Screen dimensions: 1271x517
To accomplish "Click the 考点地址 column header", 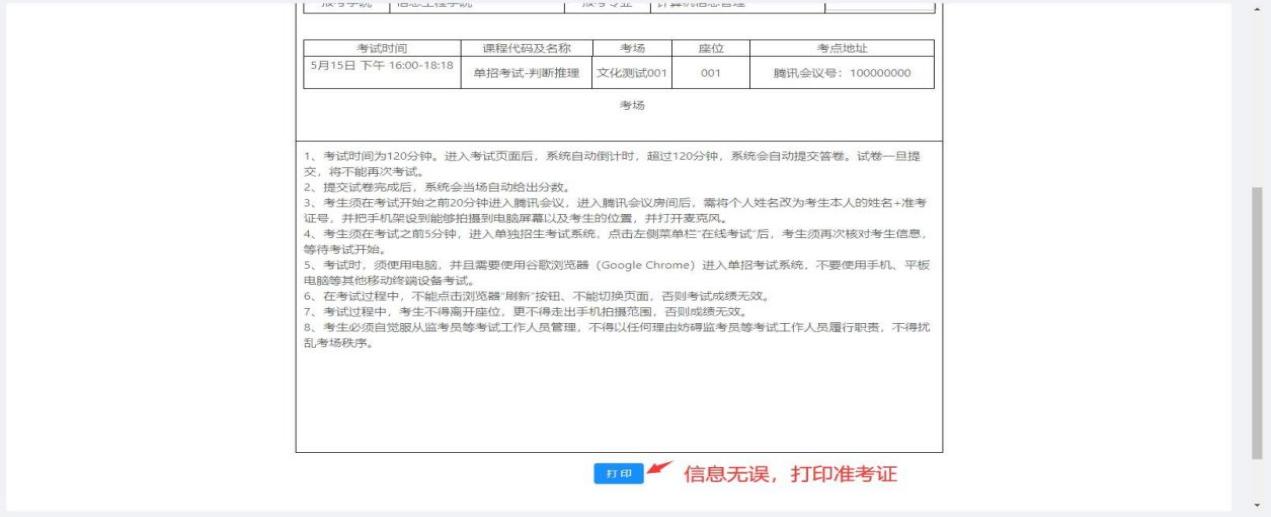I will [841, 48].
